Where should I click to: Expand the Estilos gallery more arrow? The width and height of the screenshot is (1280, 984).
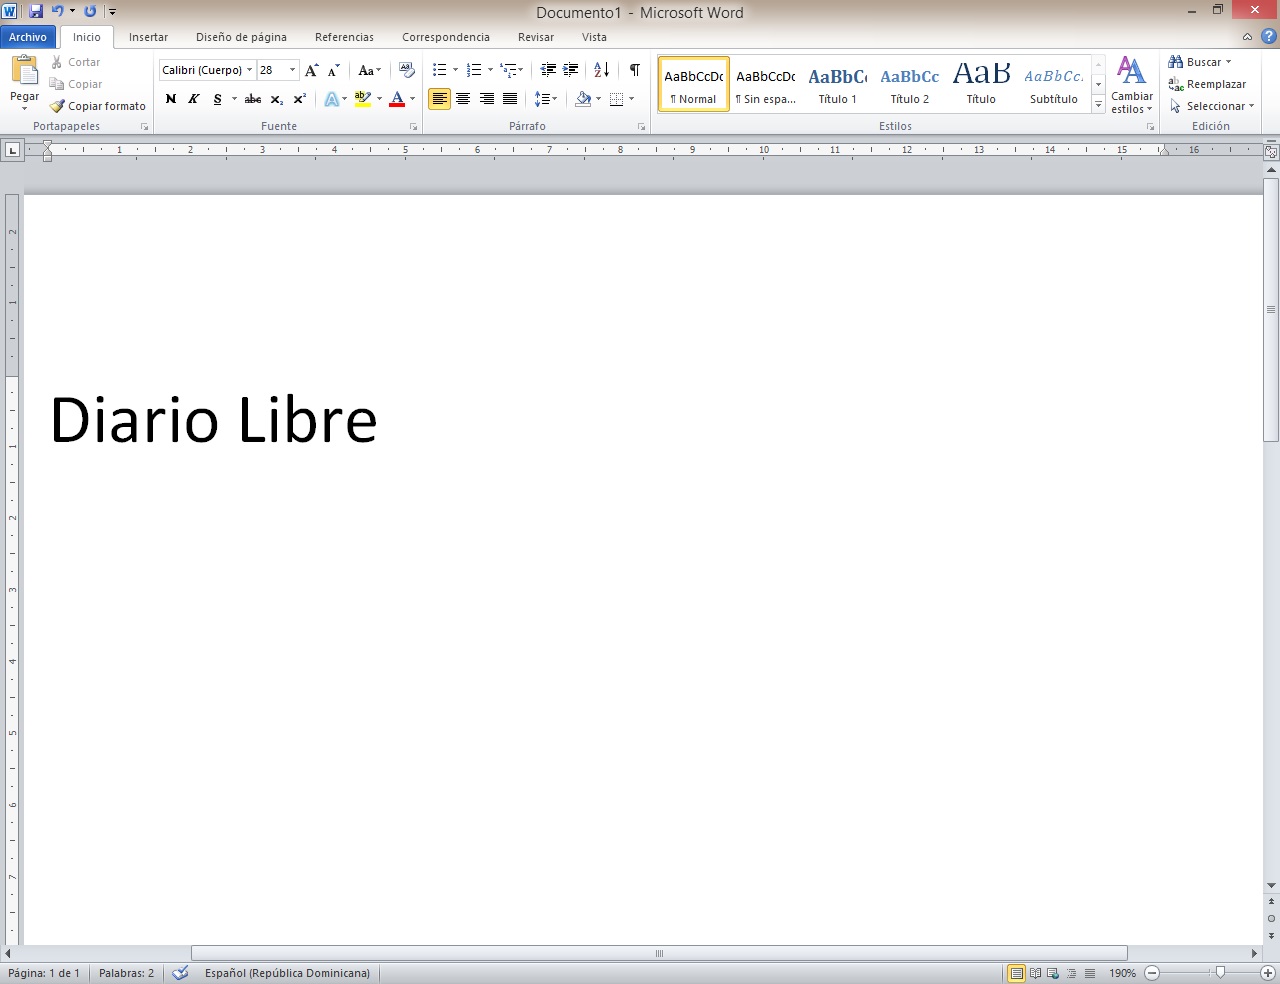tap(1098, 105)
